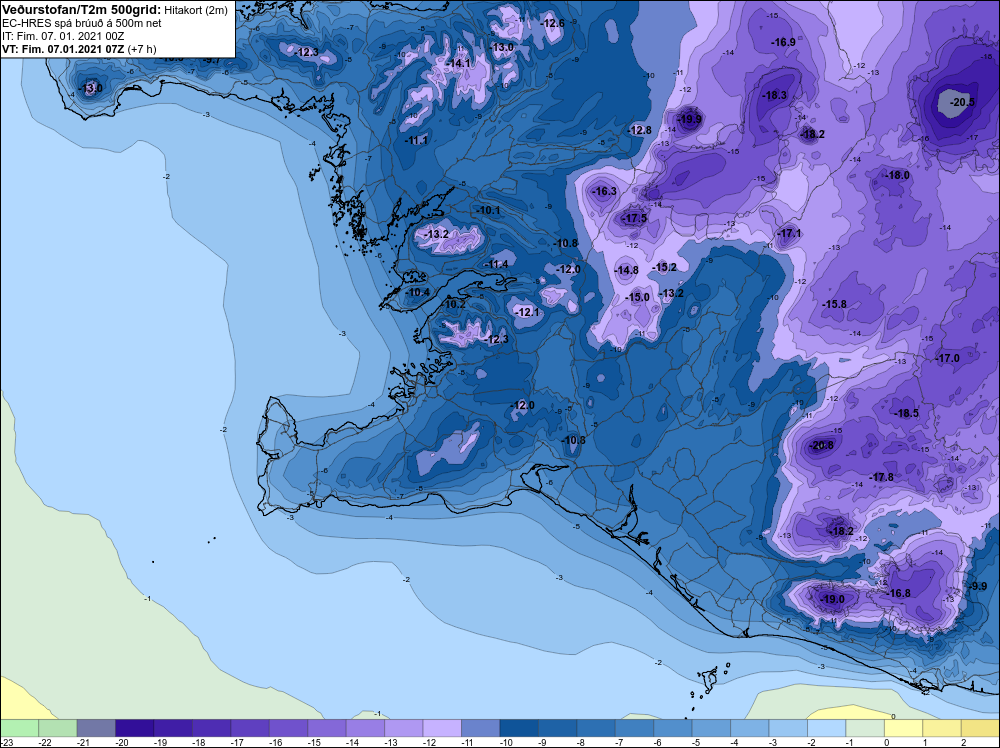The width and height of the screenshot is (1000, 748).
Task: Click the -11.4 temperature value
Action: pyautogui.click(x=496, y=265)
